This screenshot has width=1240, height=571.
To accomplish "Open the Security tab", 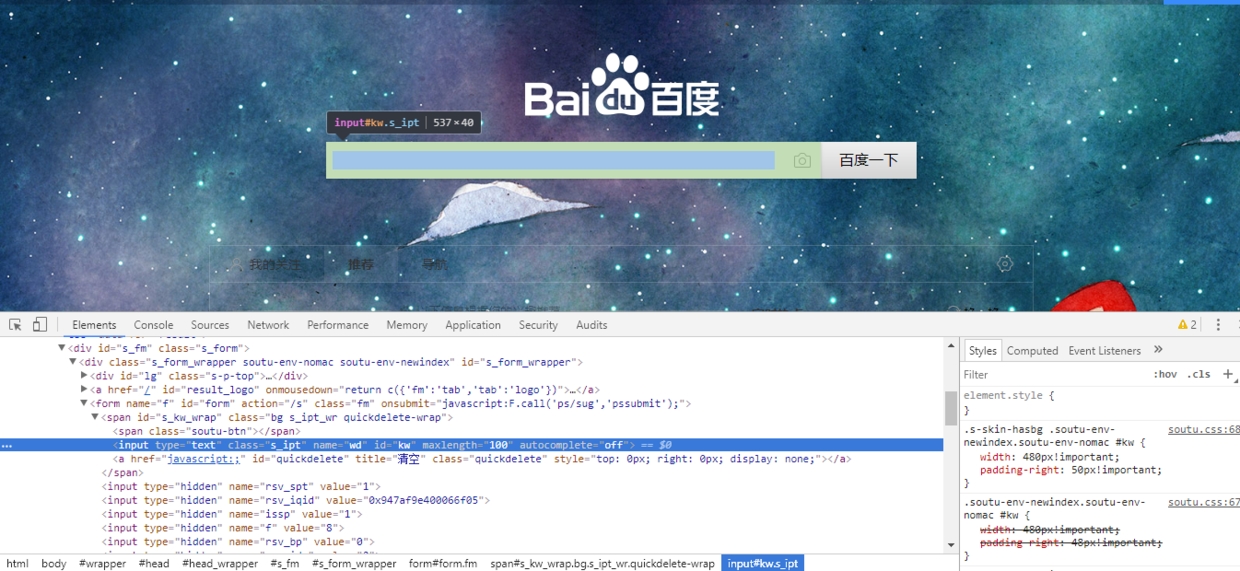I will tap(538, 325).
